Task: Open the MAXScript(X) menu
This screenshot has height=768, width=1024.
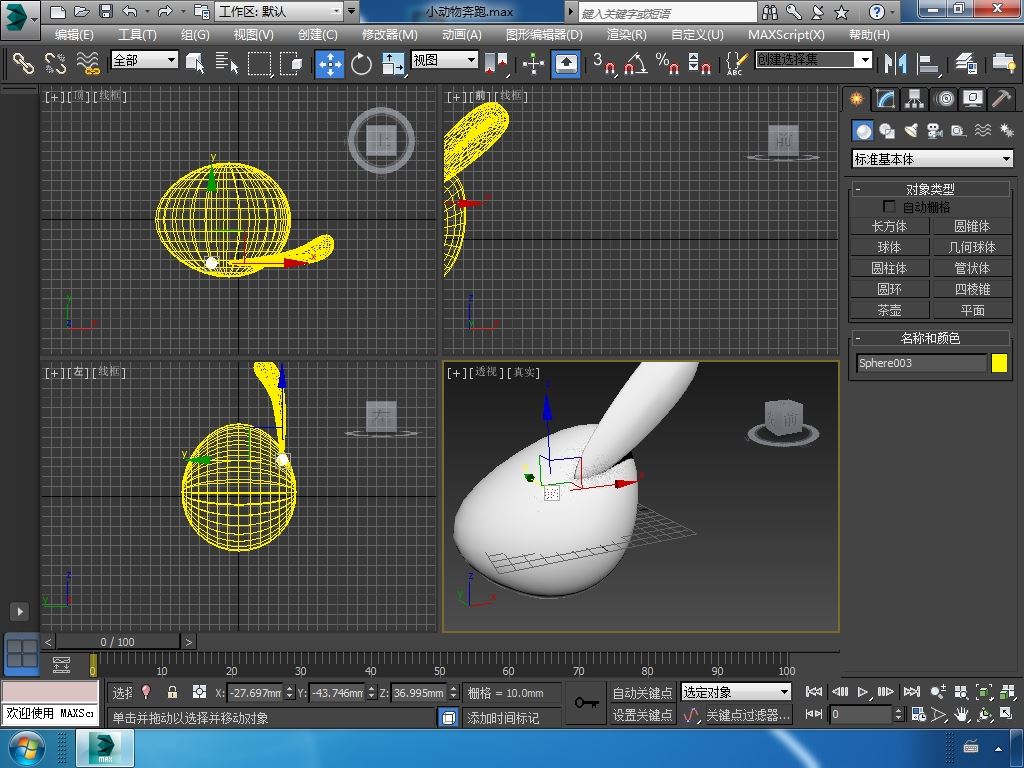Action: [786, 35]
